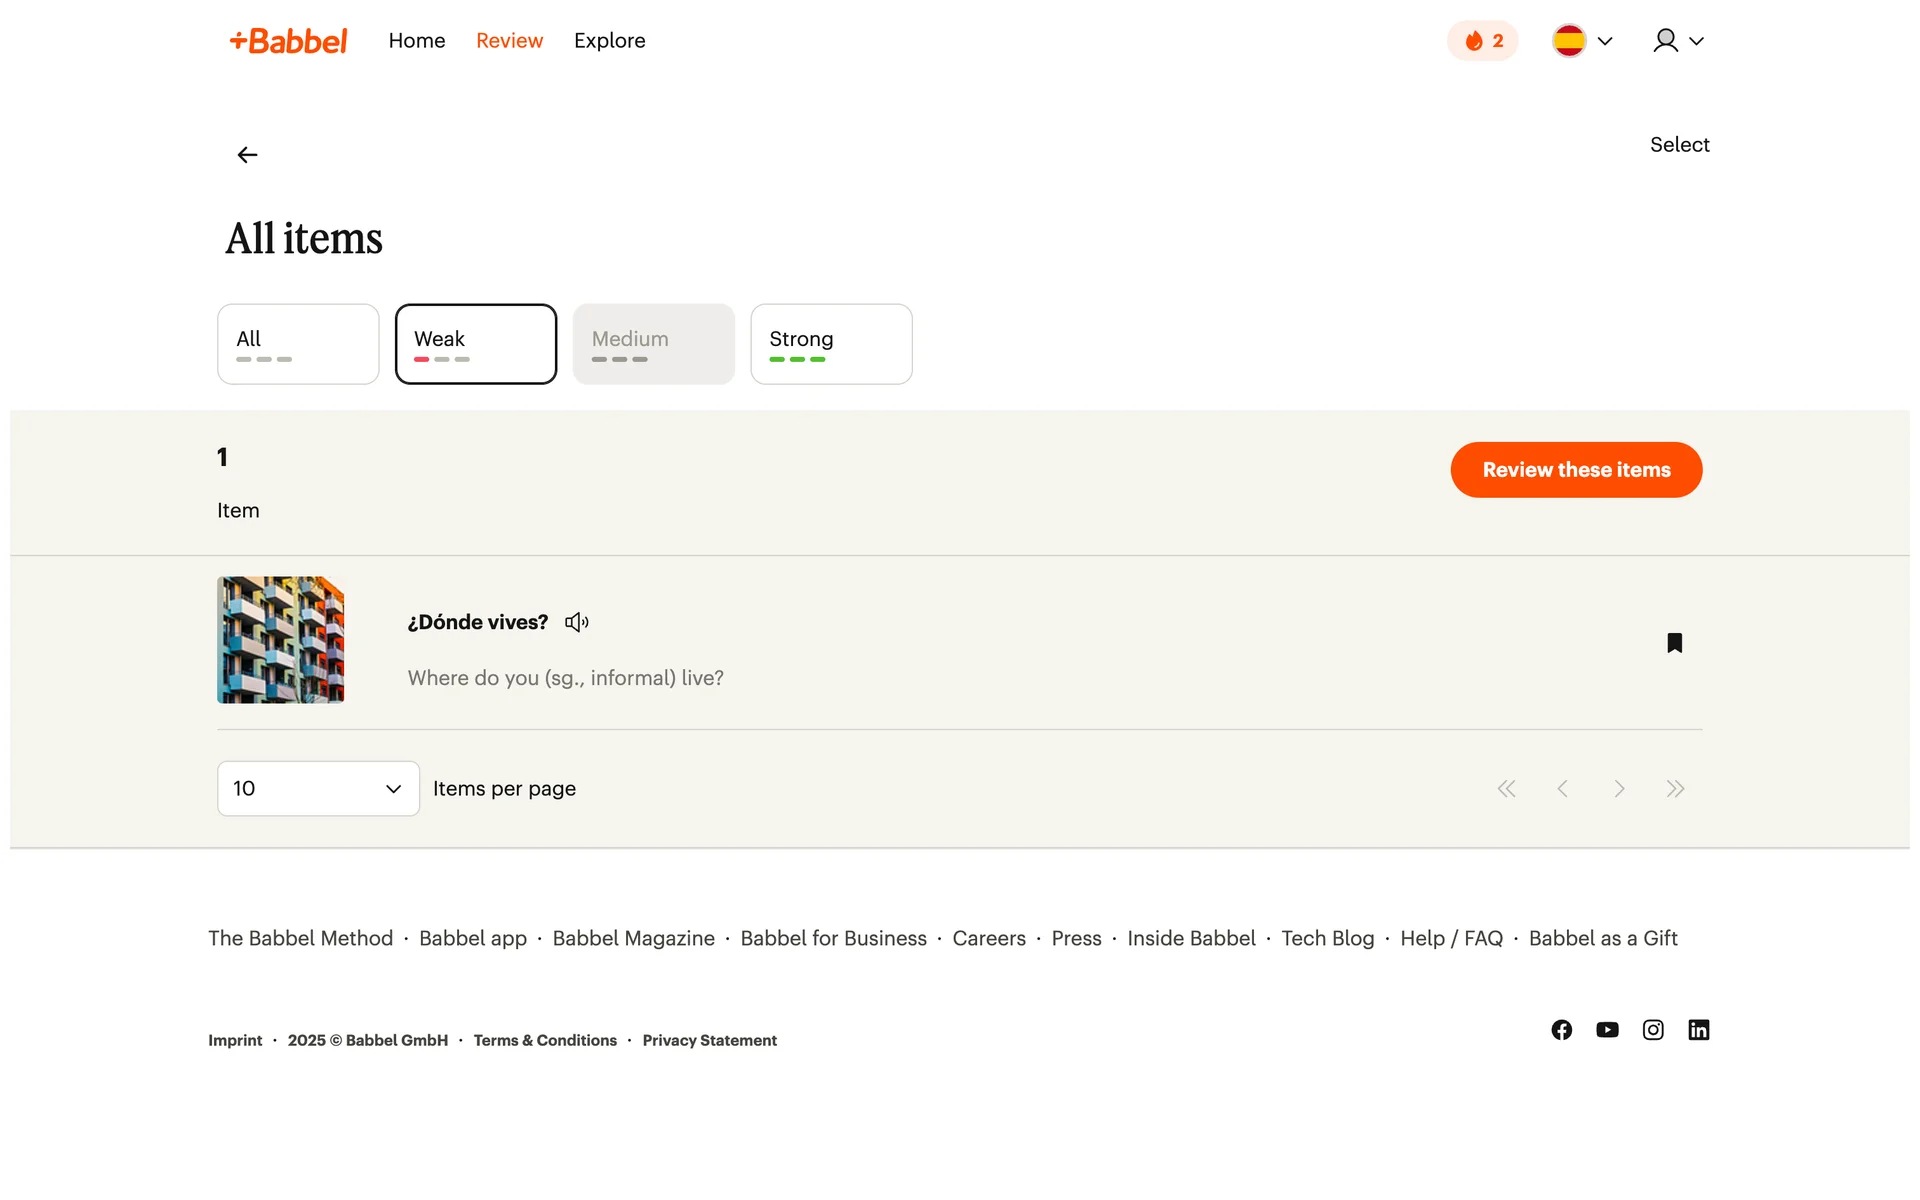The height and width of the screenshot is (1200, 1920).
Task: Open Babbel Instagram icon
Action: 1653,1030
